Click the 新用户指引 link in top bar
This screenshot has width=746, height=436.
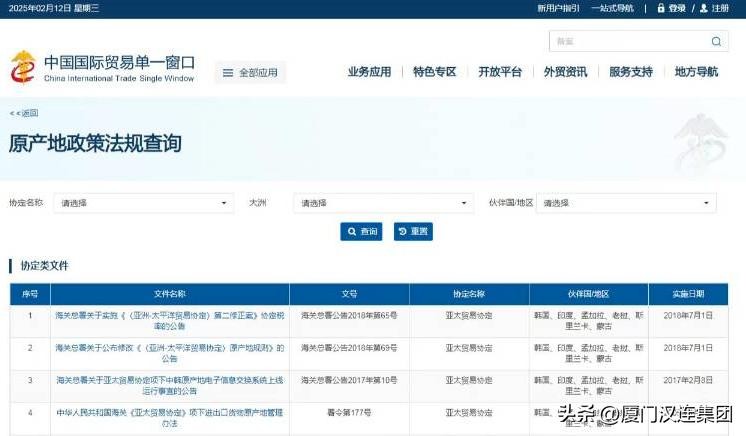point(557,8)
